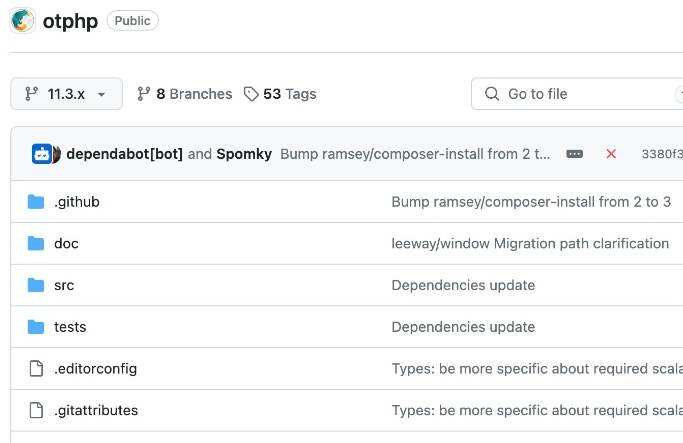The image size is (683, 443).
Task: Open the leeway/window Migration path commit message
Action: (530, 244)
